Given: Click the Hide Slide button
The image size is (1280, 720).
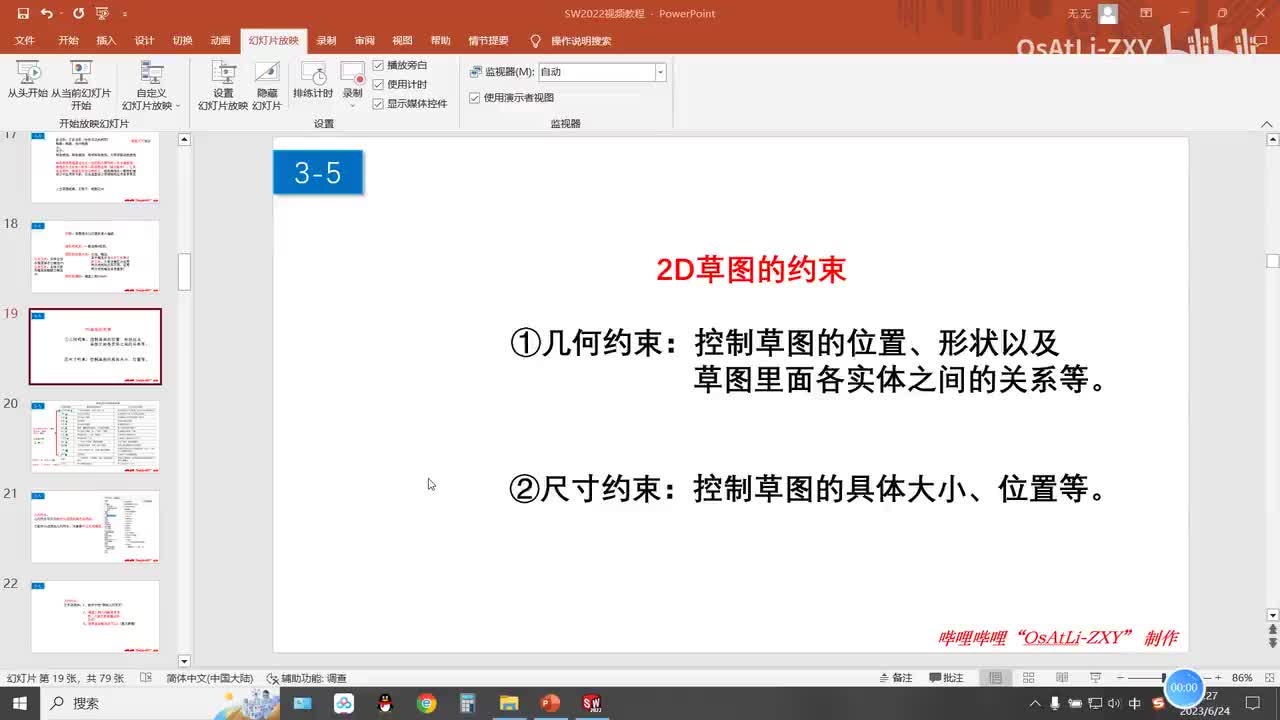Looking at the screenshot, I should coord(267,85).
